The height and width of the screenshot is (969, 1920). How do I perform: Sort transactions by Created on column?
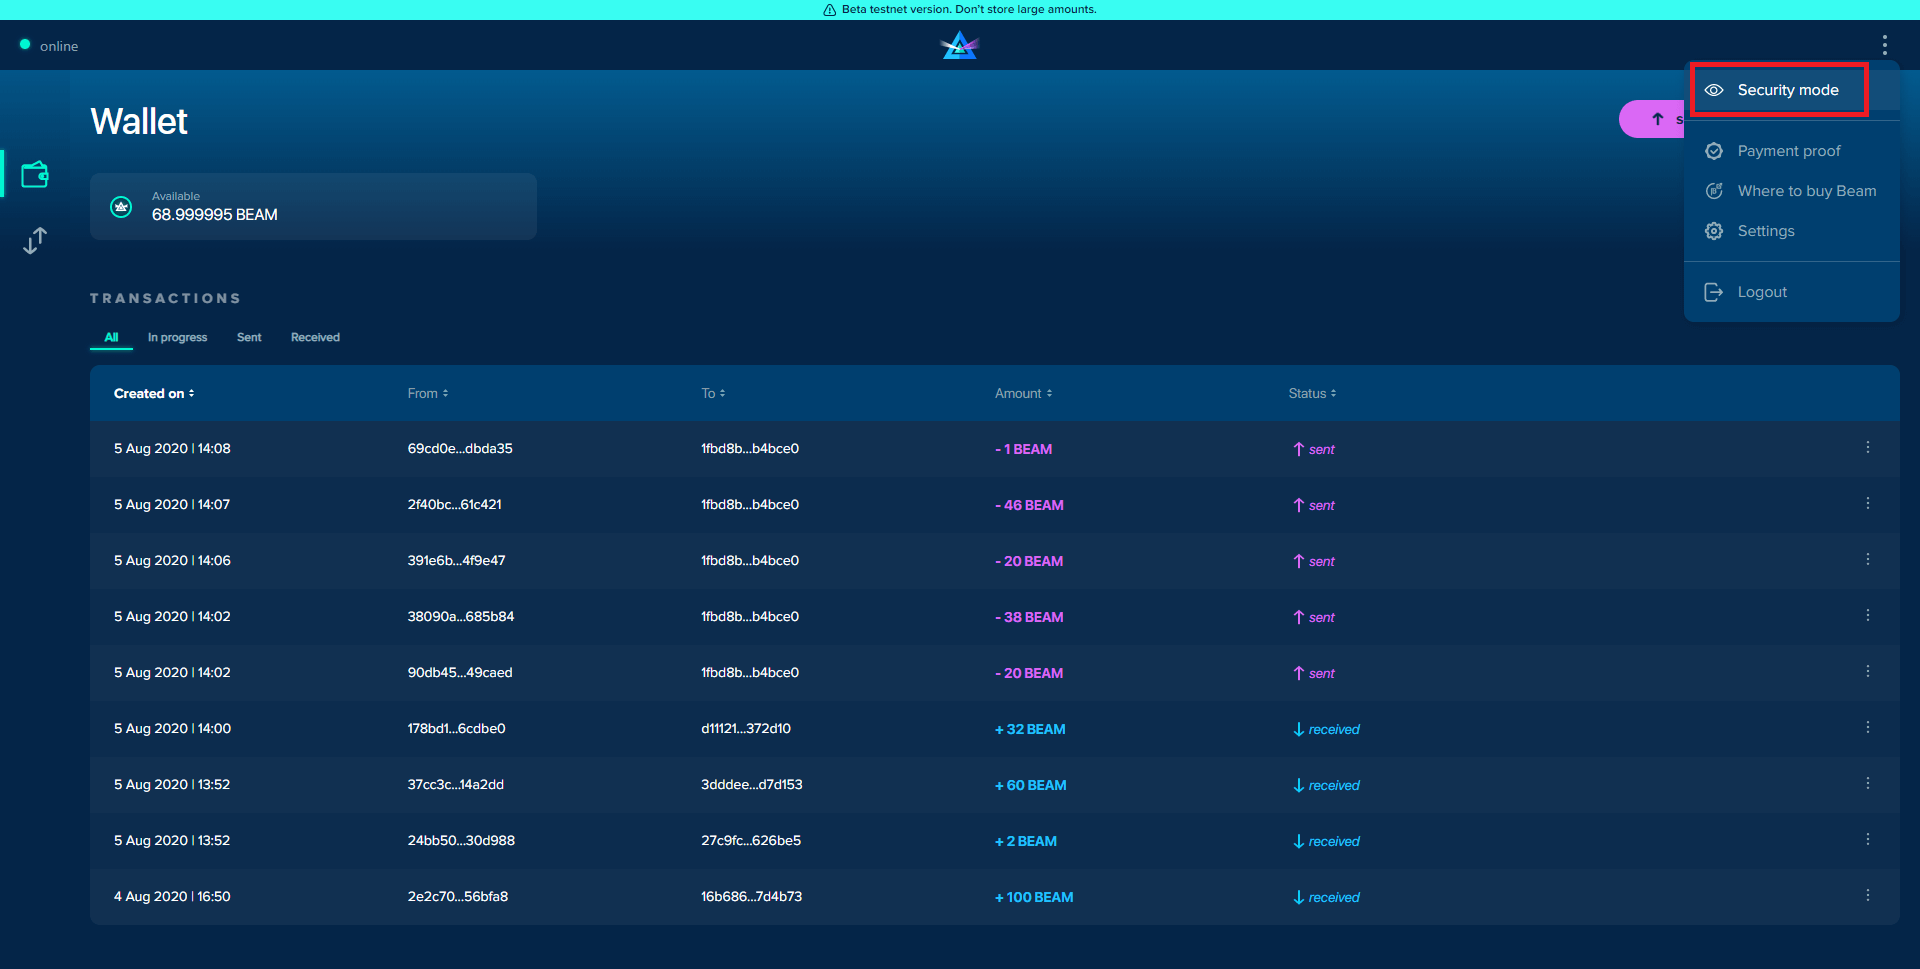(x=154, y=394)
